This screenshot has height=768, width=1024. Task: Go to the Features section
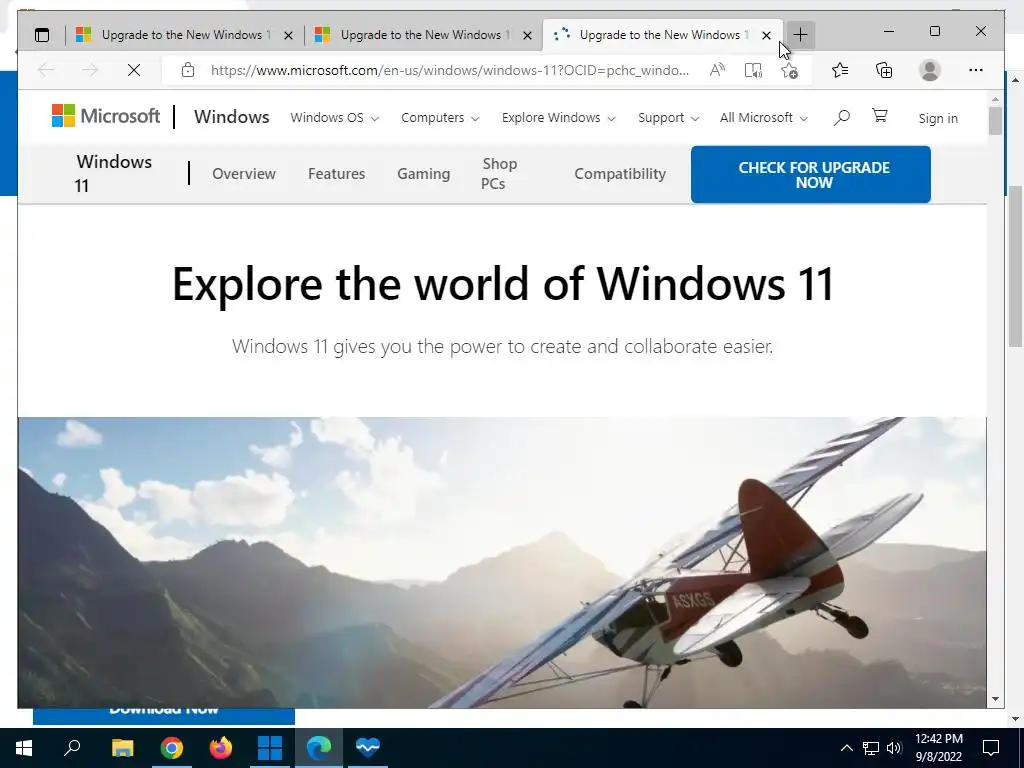(x=336, y=174)
